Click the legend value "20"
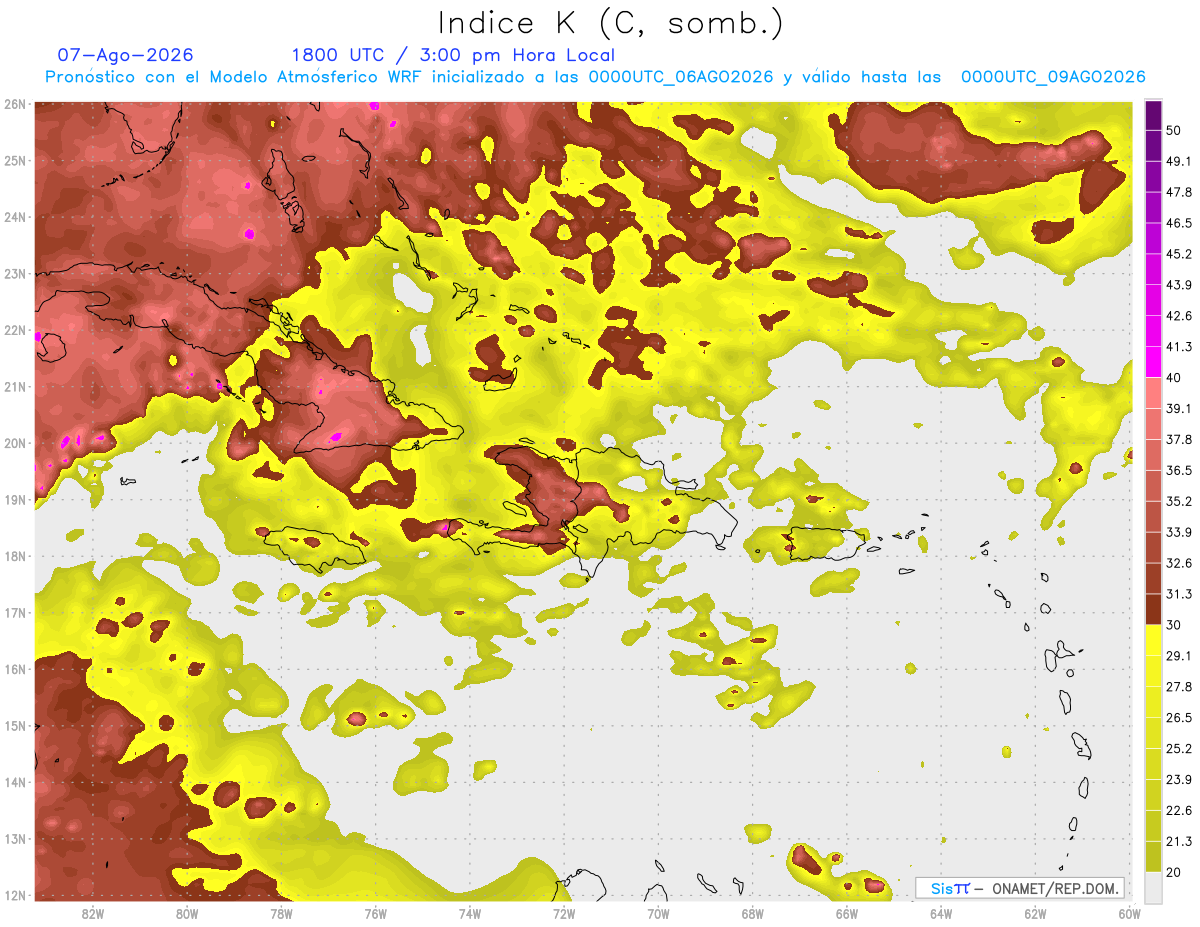This screenshot has height=927, width=1200. [x=1174, y=872]
